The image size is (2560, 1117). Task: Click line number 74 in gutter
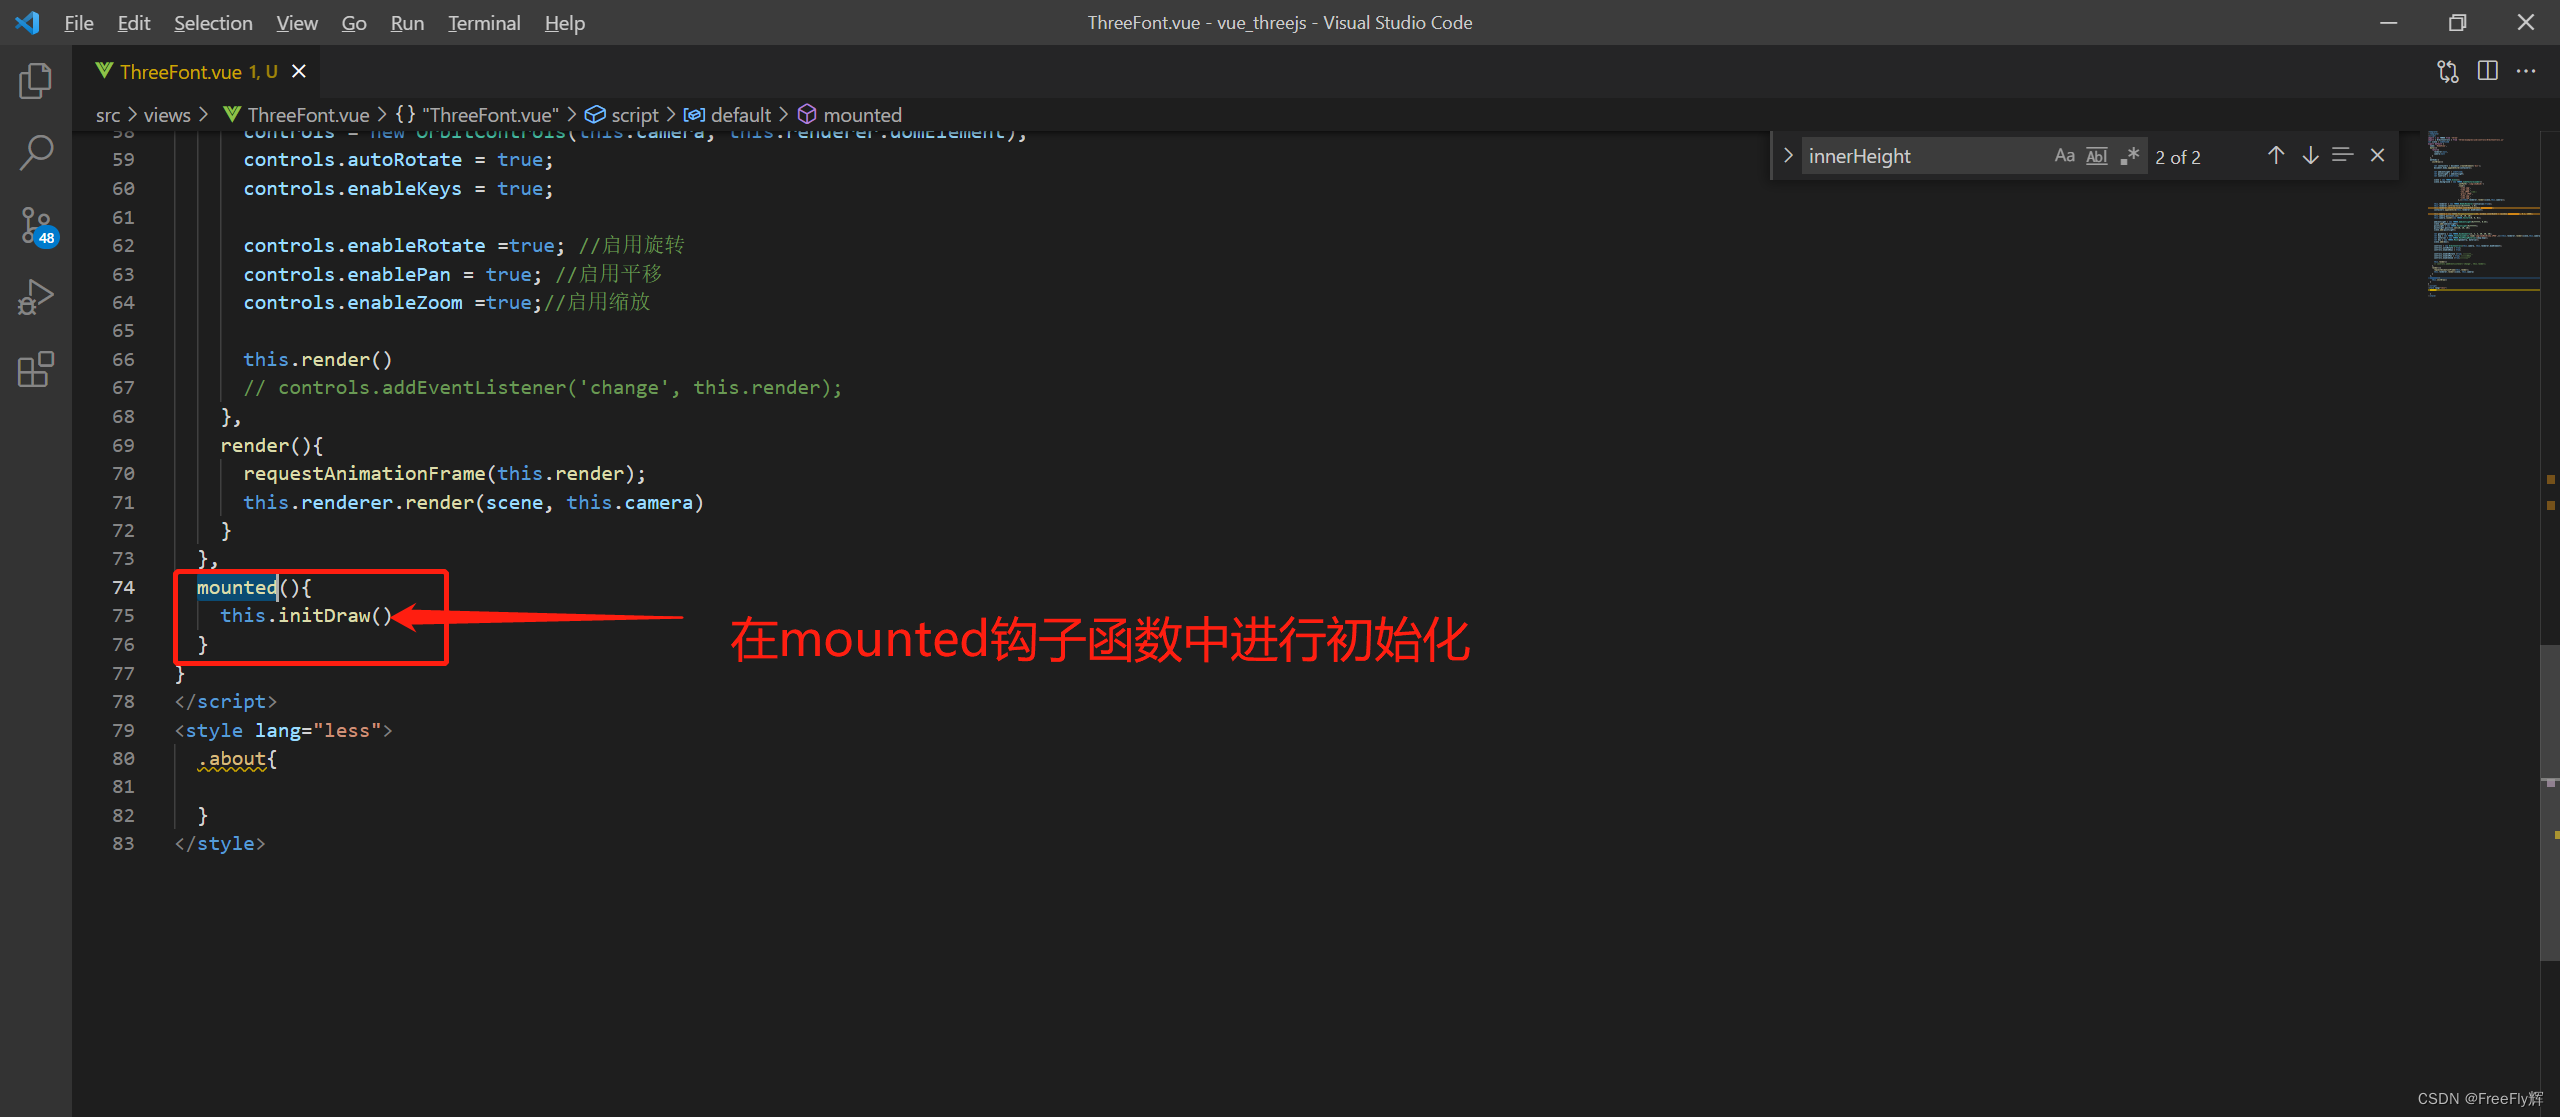123,587
